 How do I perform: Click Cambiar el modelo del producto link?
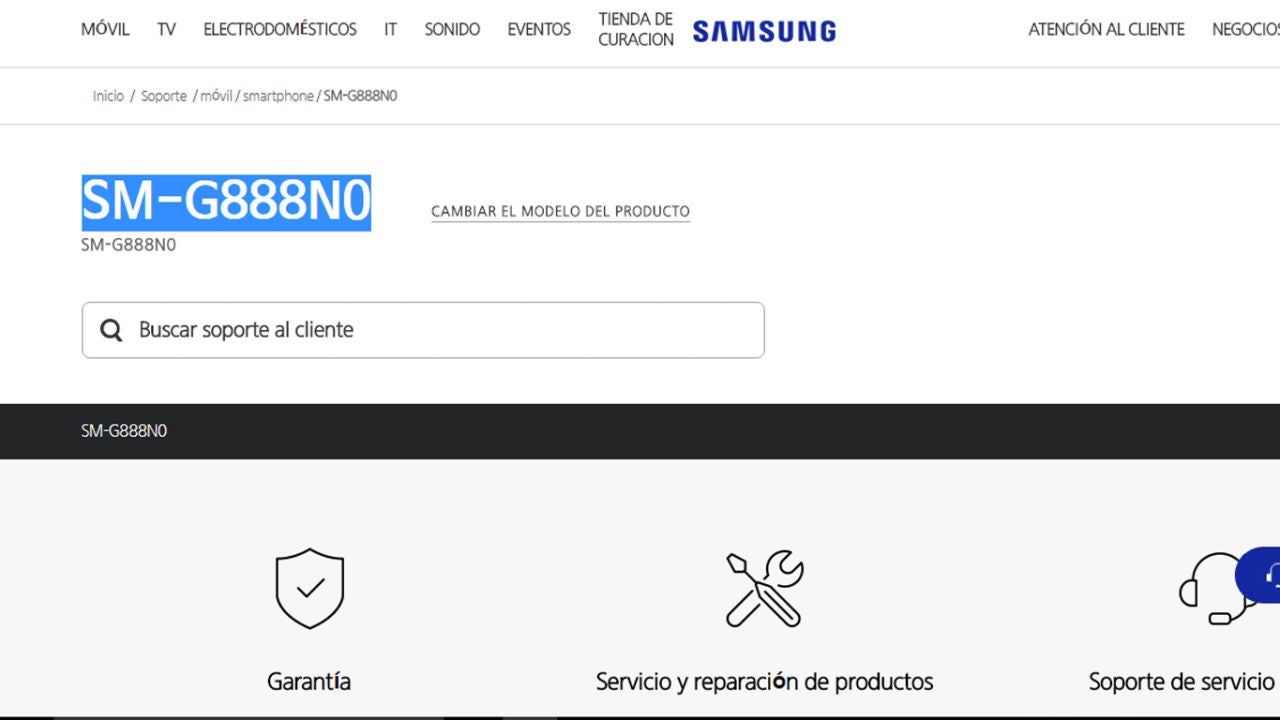pos(560,212)
